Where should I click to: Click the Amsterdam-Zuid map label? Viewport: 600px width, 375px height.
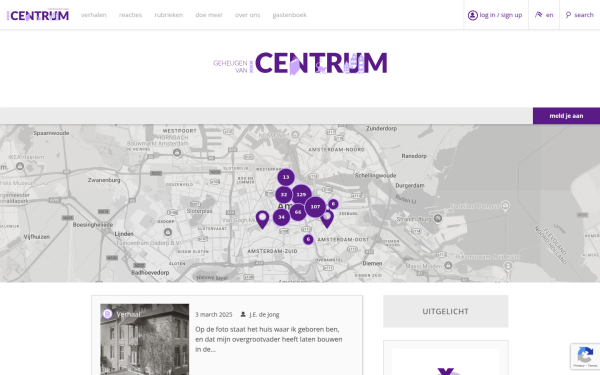tap(272, 251)
